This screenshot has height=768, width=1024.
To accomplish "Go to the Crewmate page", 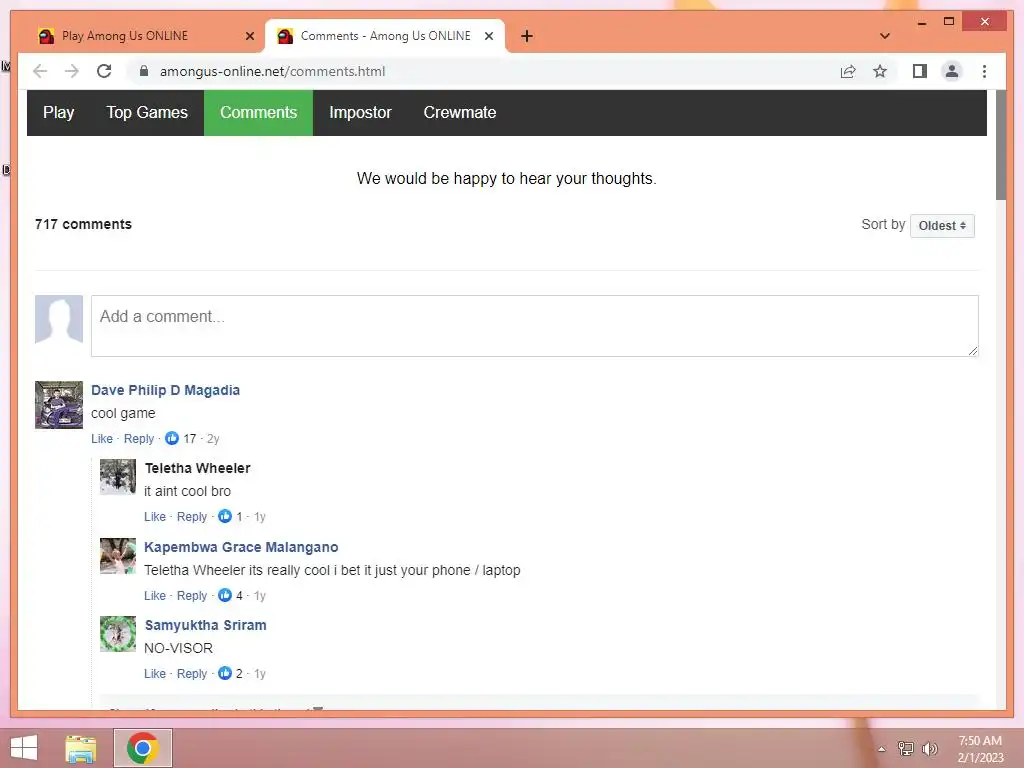I will pos(460,113).
